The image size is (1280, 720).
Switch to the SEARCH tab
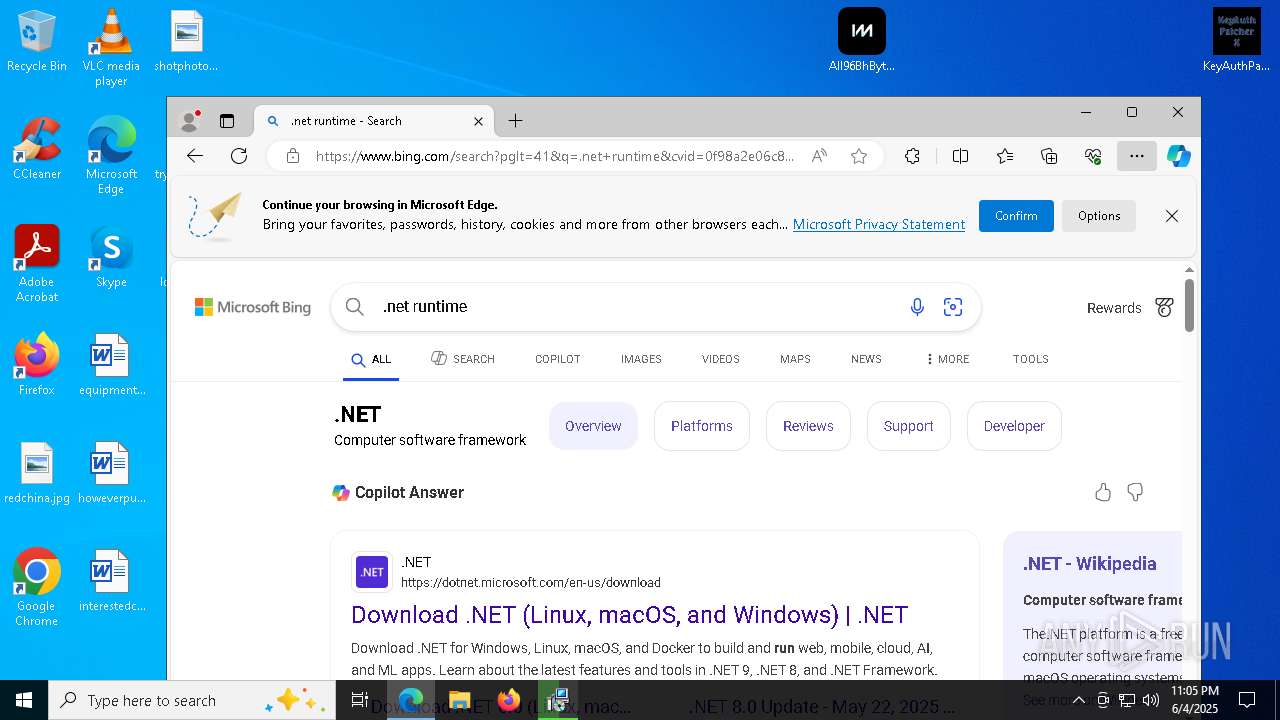[x=463, y=359]
